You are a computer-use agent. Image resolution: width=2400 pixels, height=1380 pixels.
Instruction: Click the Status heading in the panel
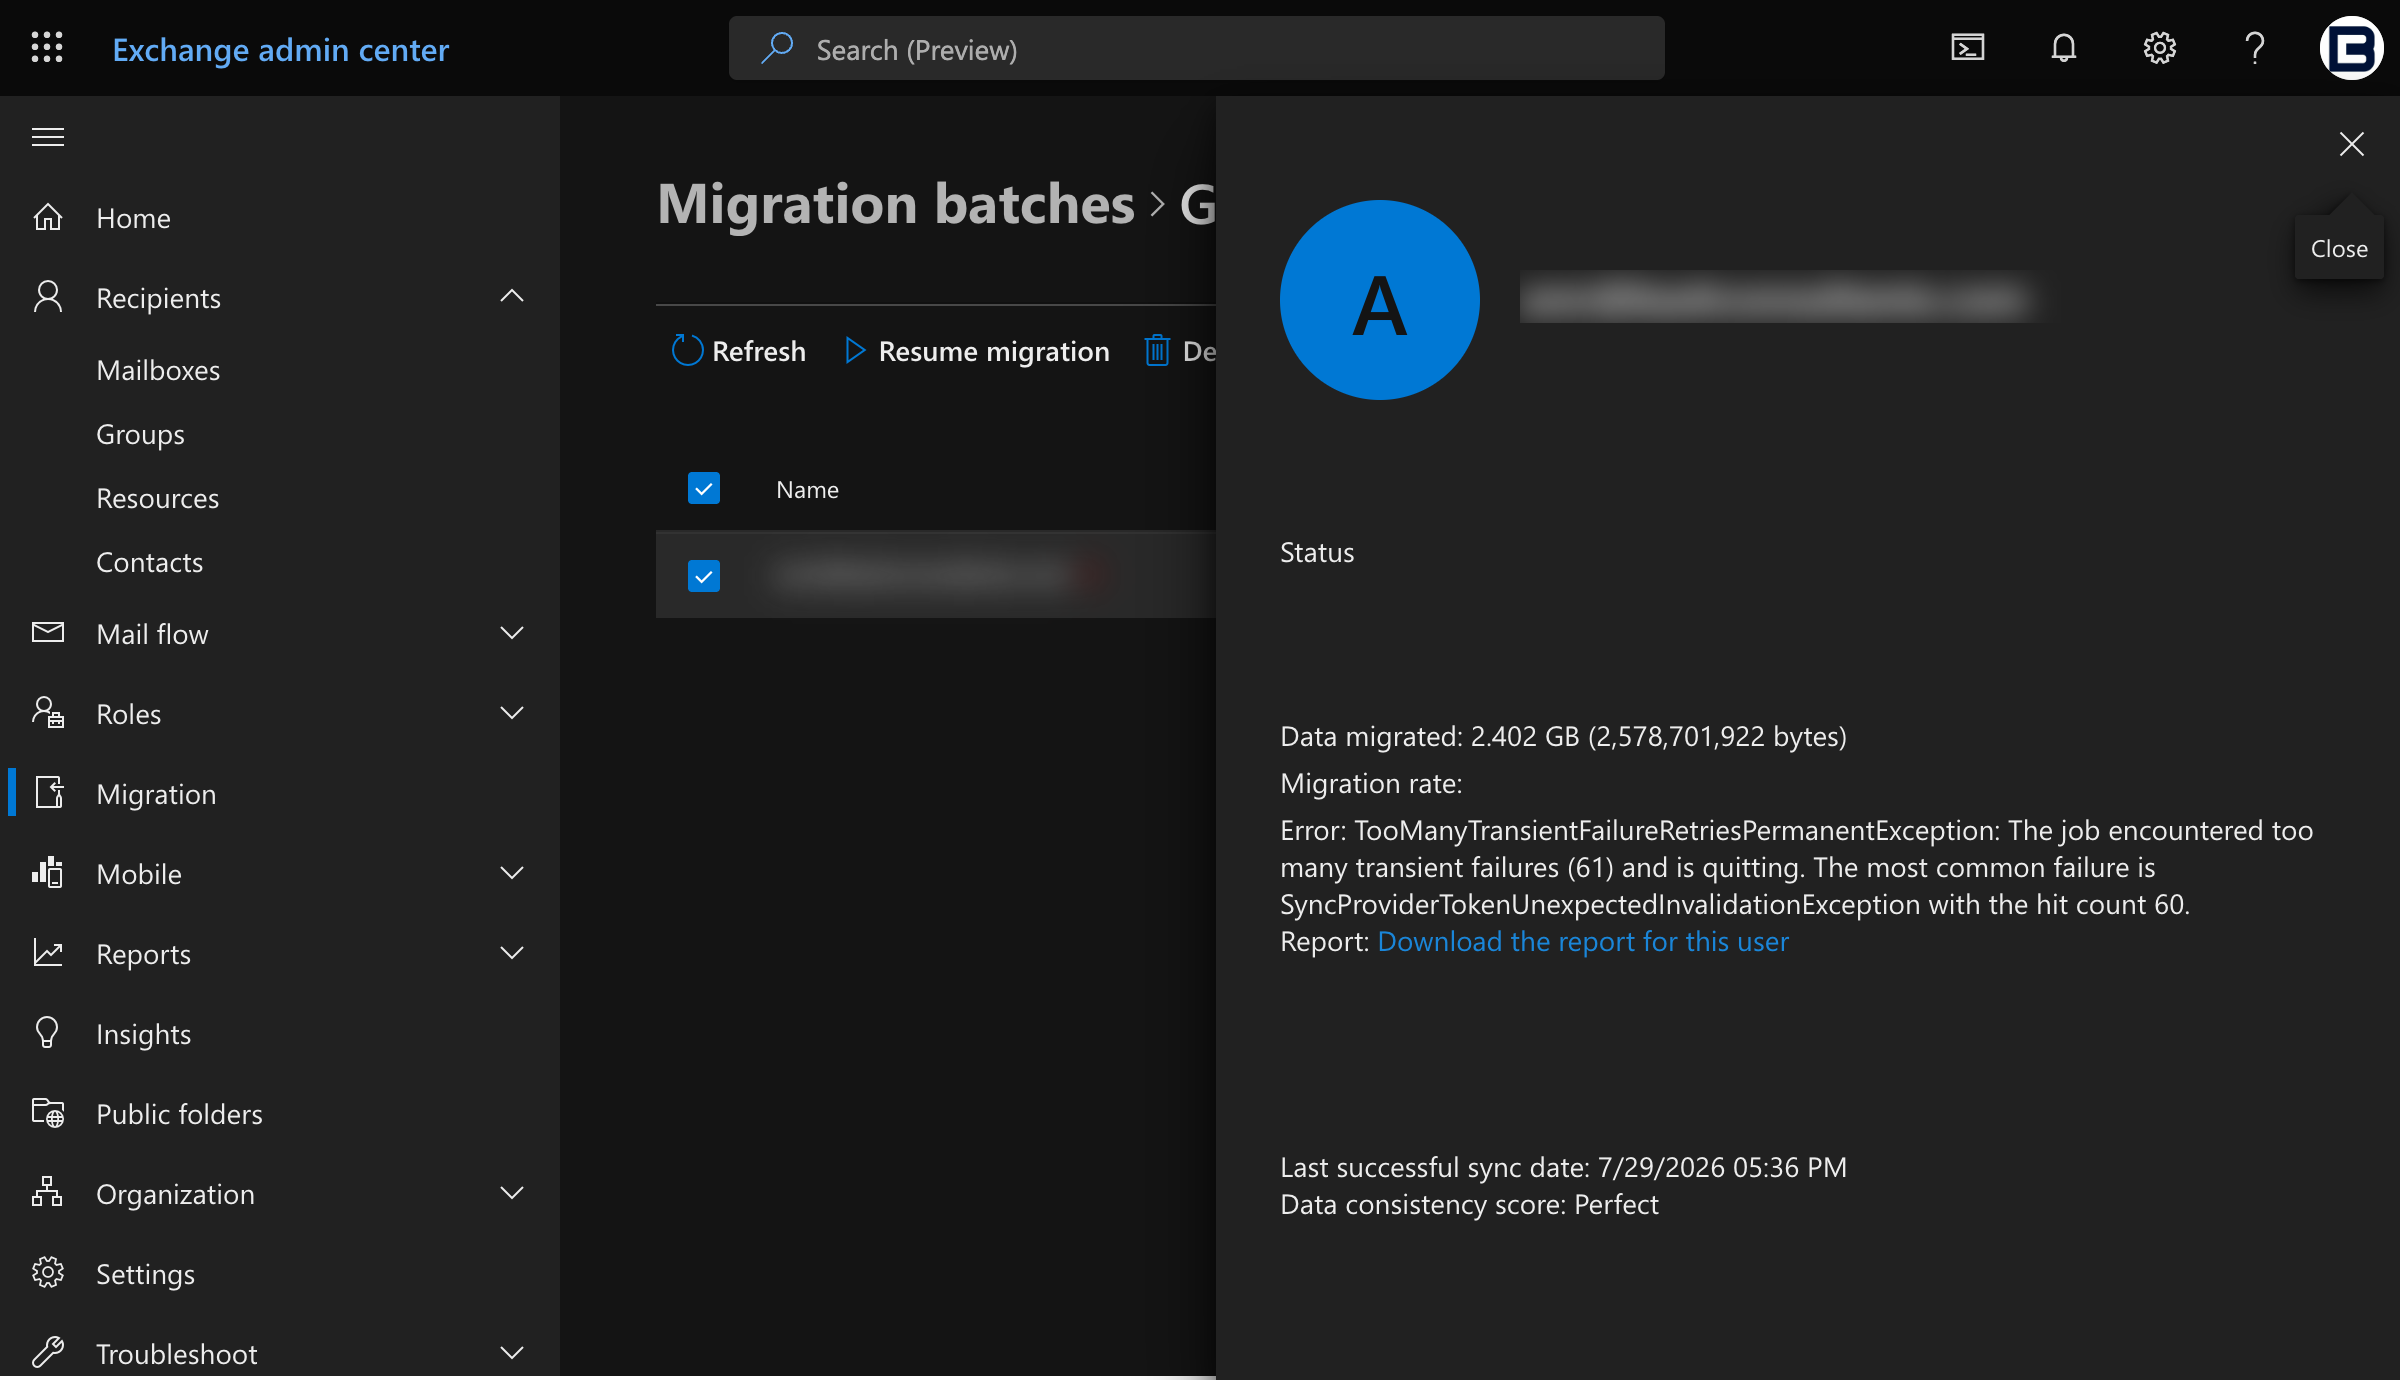click(1317, 552)
